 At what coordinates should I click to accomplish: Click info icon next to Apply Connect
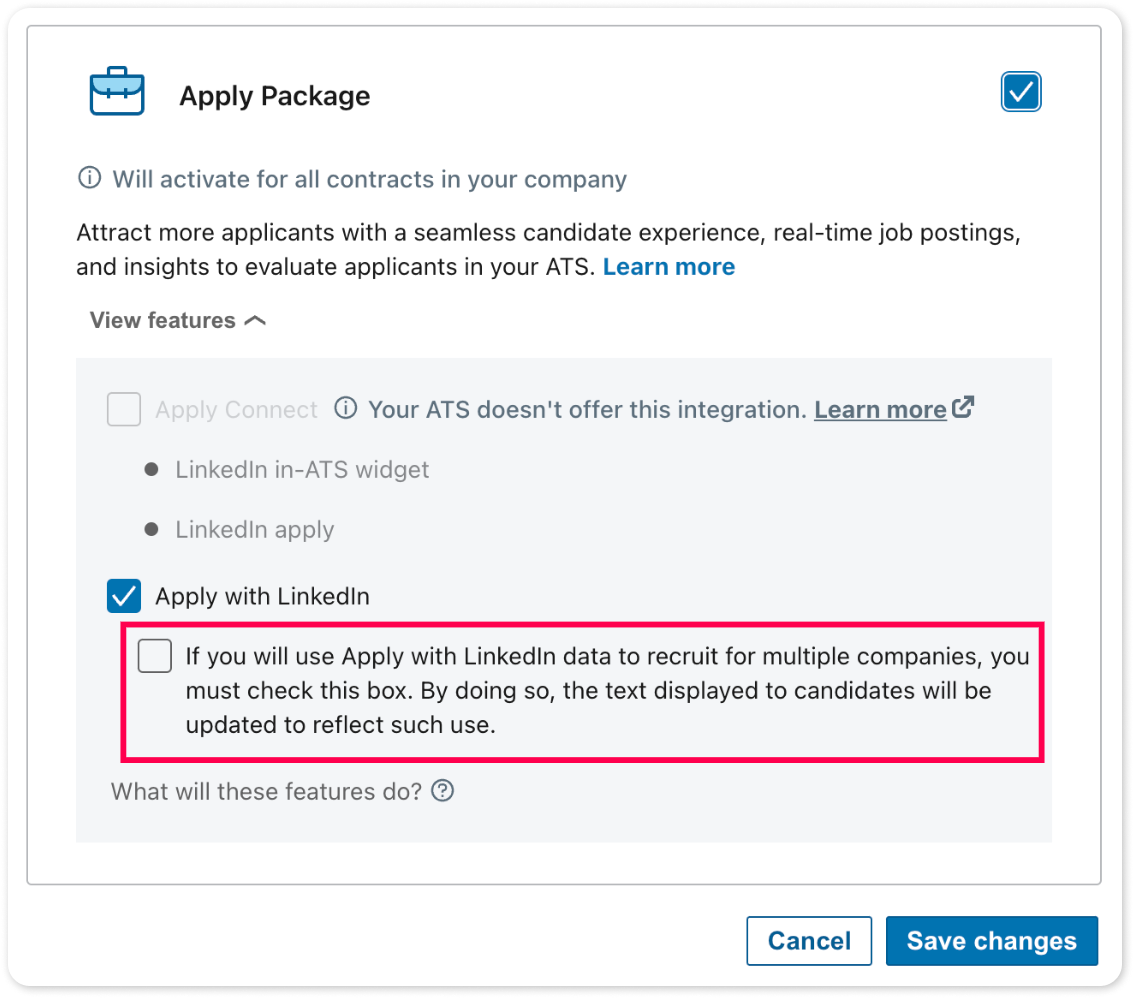346,408
